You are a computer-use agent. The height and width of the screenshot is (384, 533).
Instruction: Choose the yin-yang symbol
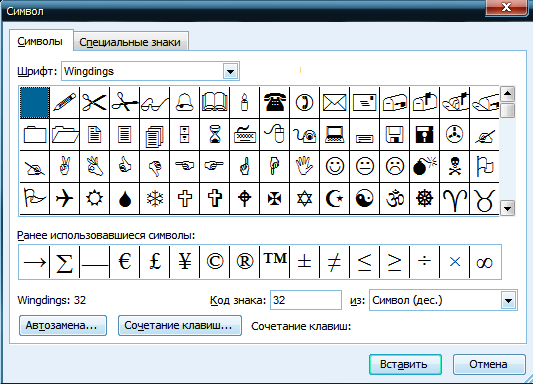click(x=364, y=198)
